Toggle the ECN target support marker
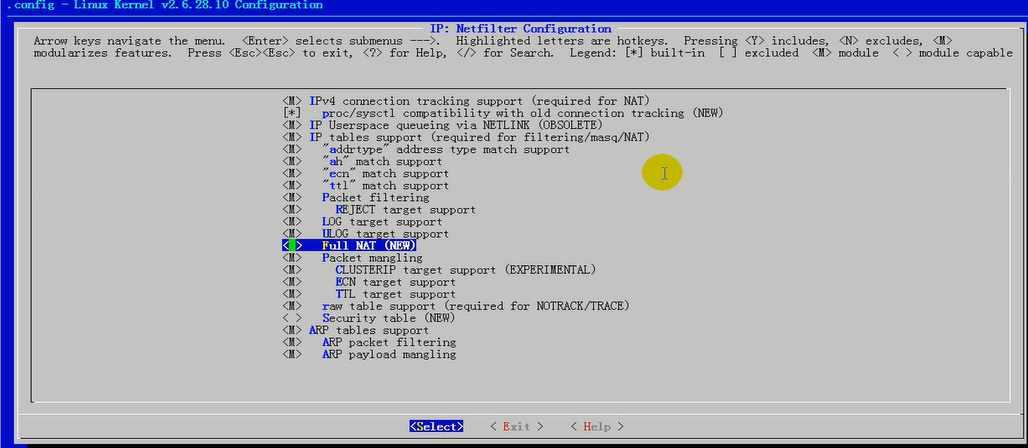The width and height of the screenshot is (1028, 448). [x=292, y=282]
